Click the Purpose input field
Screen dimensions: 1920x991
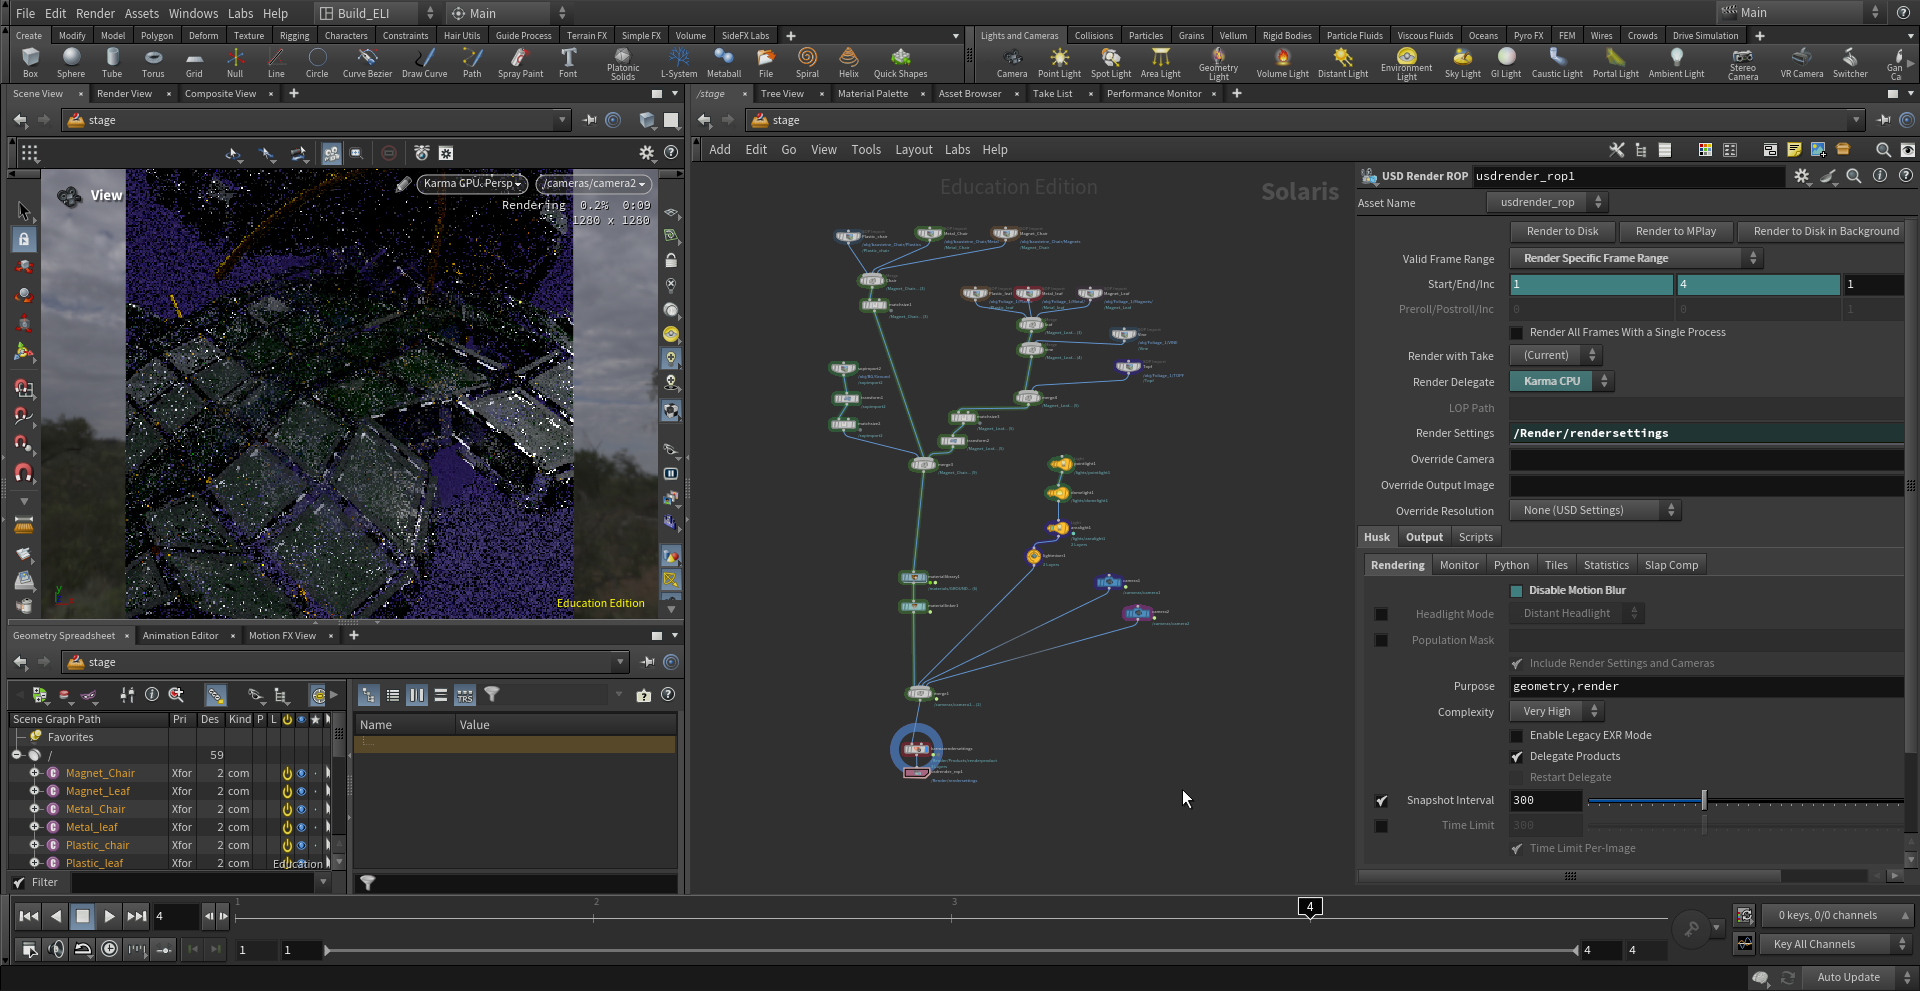pyautogui.click(x=1706, y=687)
